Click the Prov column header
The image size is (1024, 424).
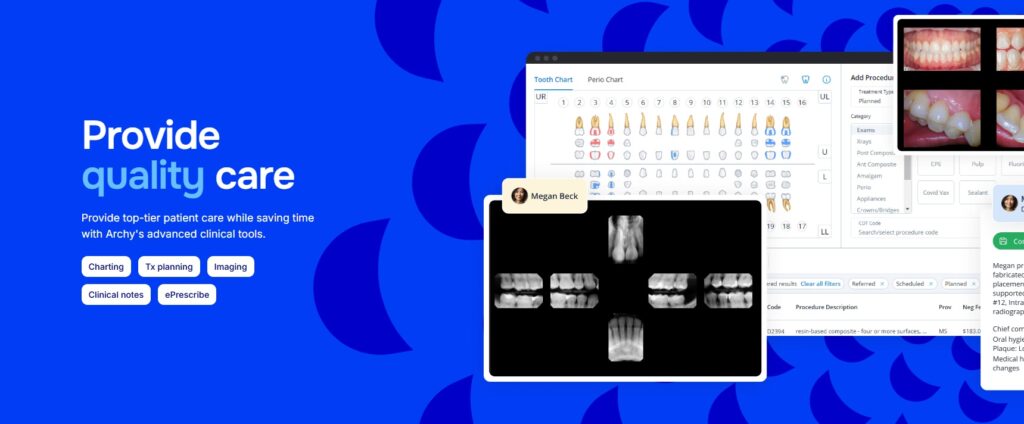945,307
